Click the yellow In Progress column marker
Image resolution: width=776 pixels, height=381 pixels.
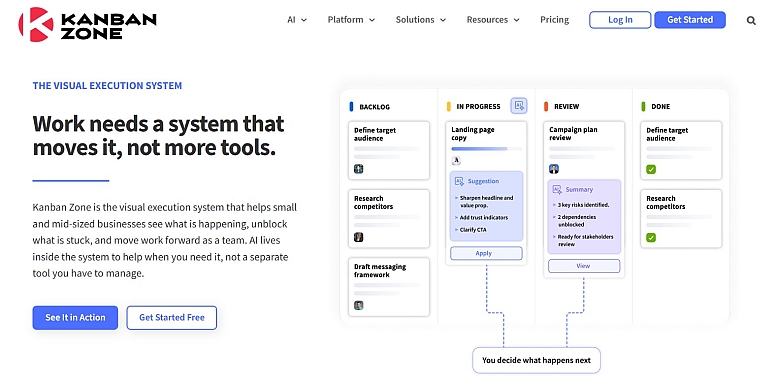pyautogui.click(x=448, y=106)
